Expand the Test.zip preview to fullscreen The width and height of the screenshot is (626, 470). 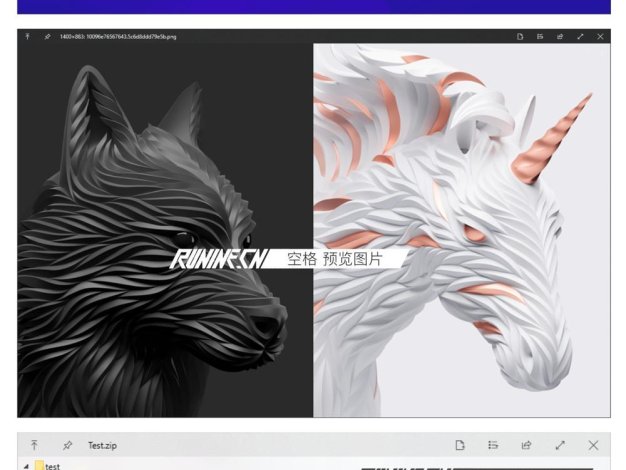pos(560,445)
